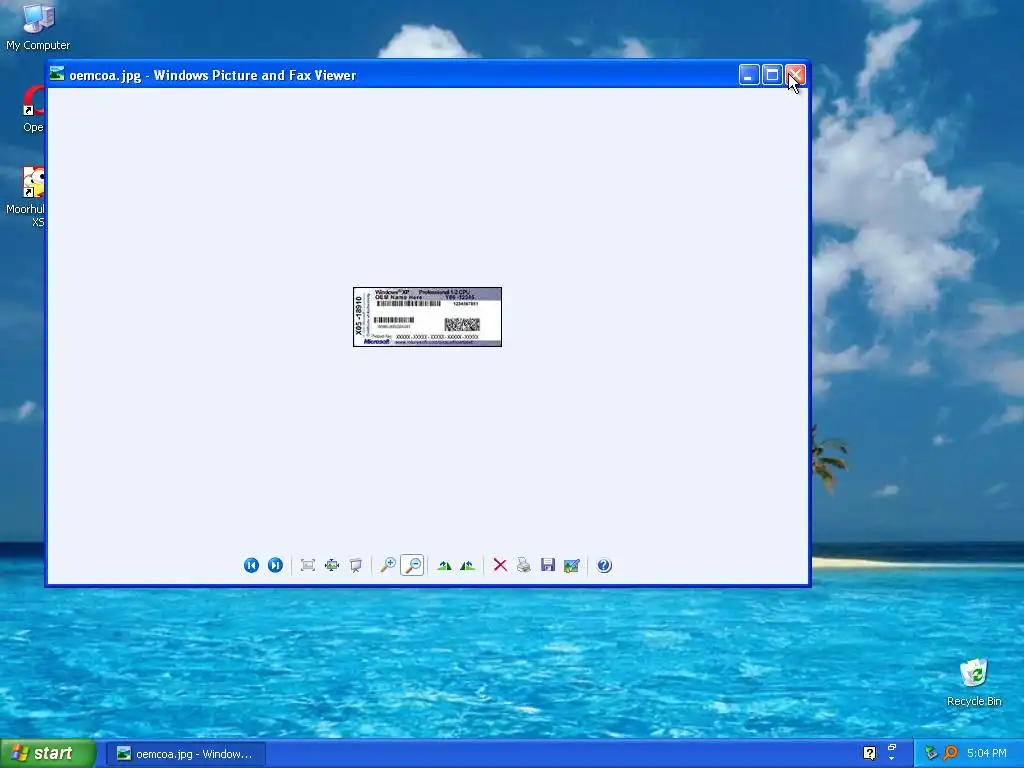This screenshot has height=768, width=1024.
Task: Delete the picture with red X icon
Action: click(500, 566)
